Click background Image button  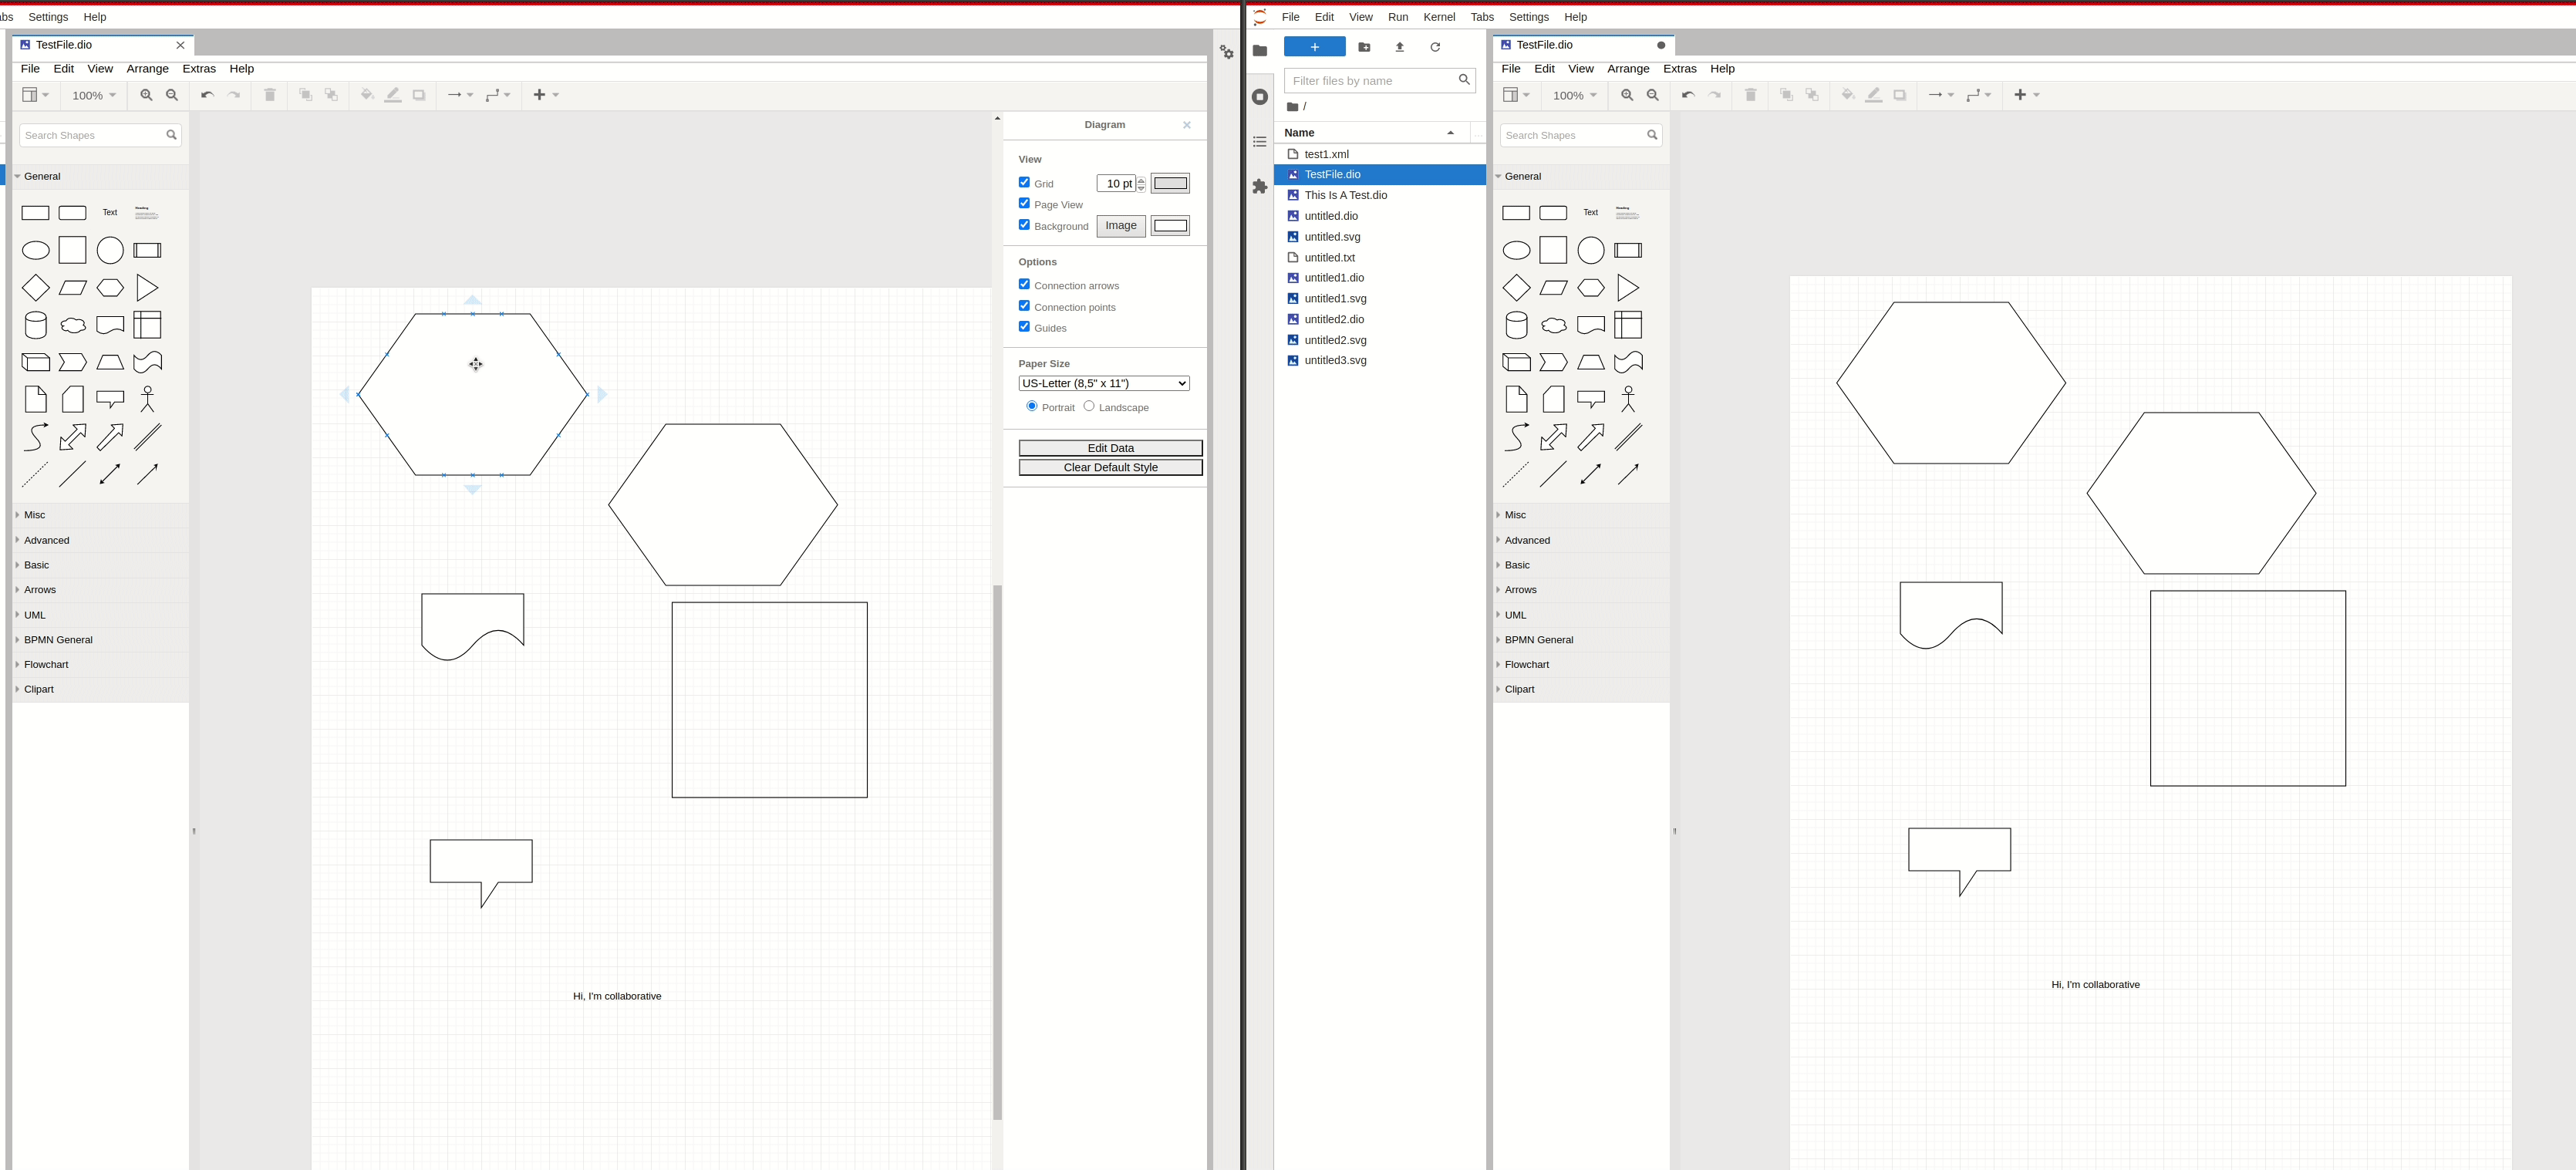(x=1121, y=226)
